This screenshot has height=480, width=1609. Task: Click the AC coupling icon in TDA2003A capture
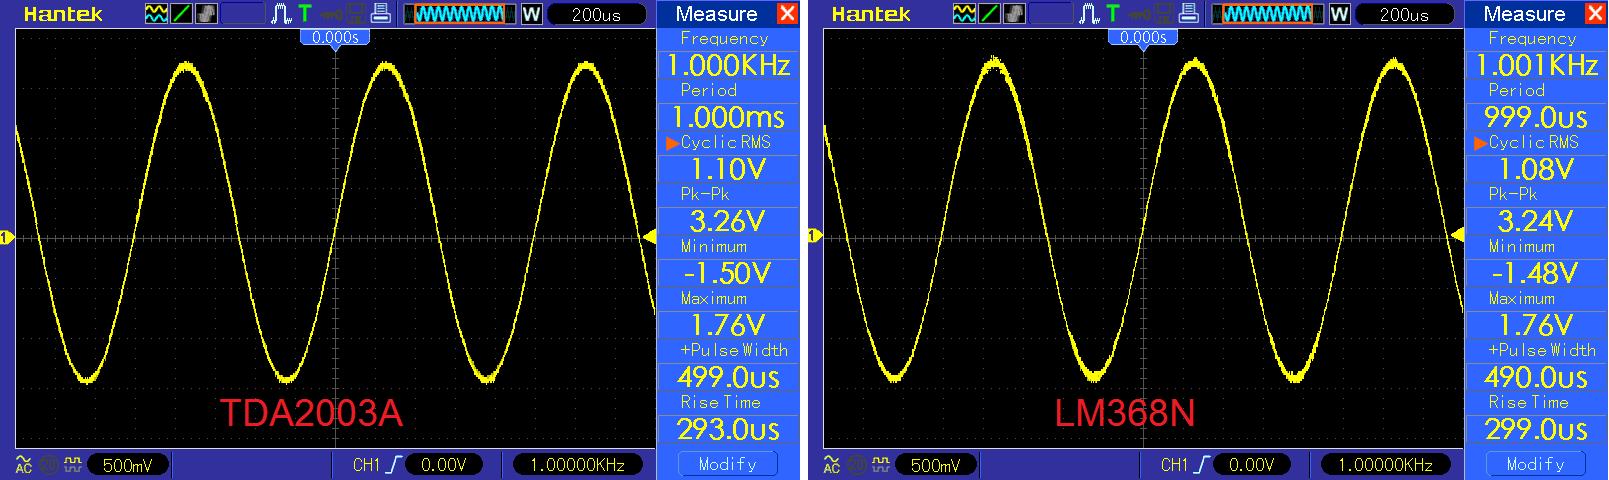point(24,464)
